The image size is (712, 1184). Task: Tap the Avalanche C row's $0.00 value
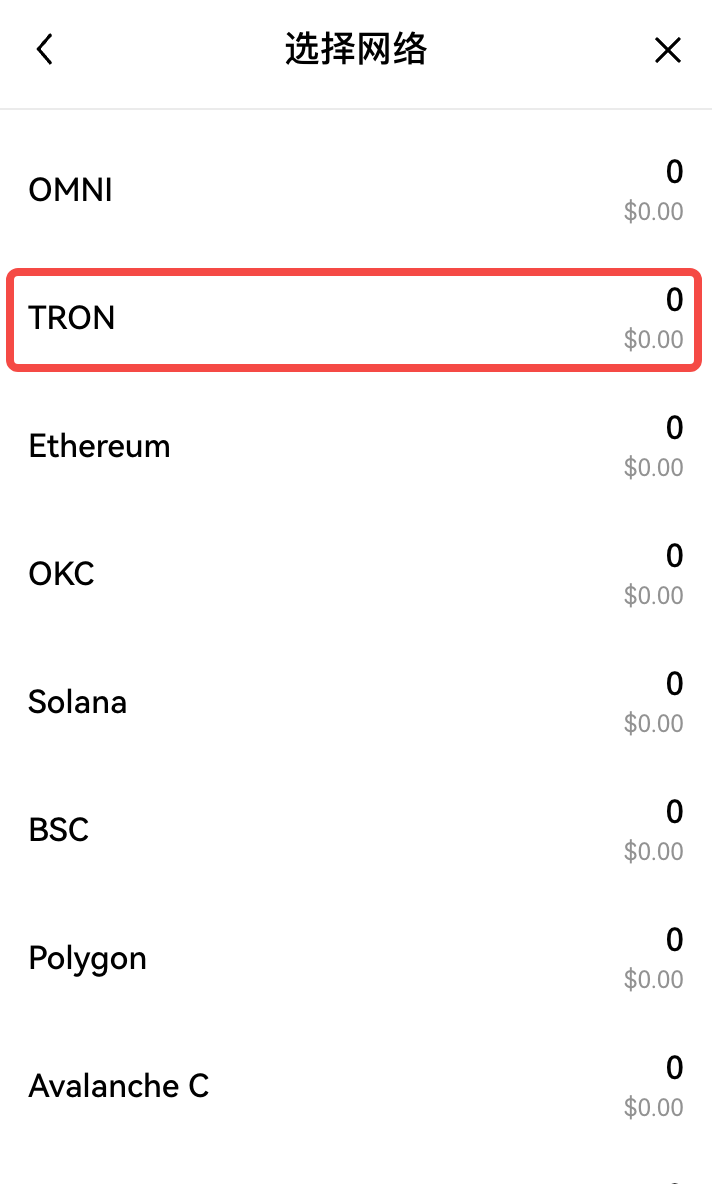point(653,1108)
